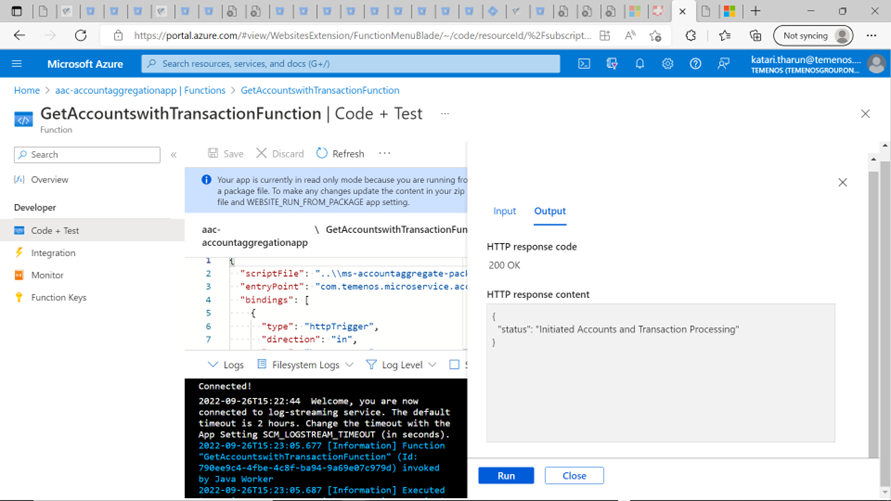The image size is (891, 501).
Task: Select Monitor in the Developer menu
Action: tap(47, 275)
